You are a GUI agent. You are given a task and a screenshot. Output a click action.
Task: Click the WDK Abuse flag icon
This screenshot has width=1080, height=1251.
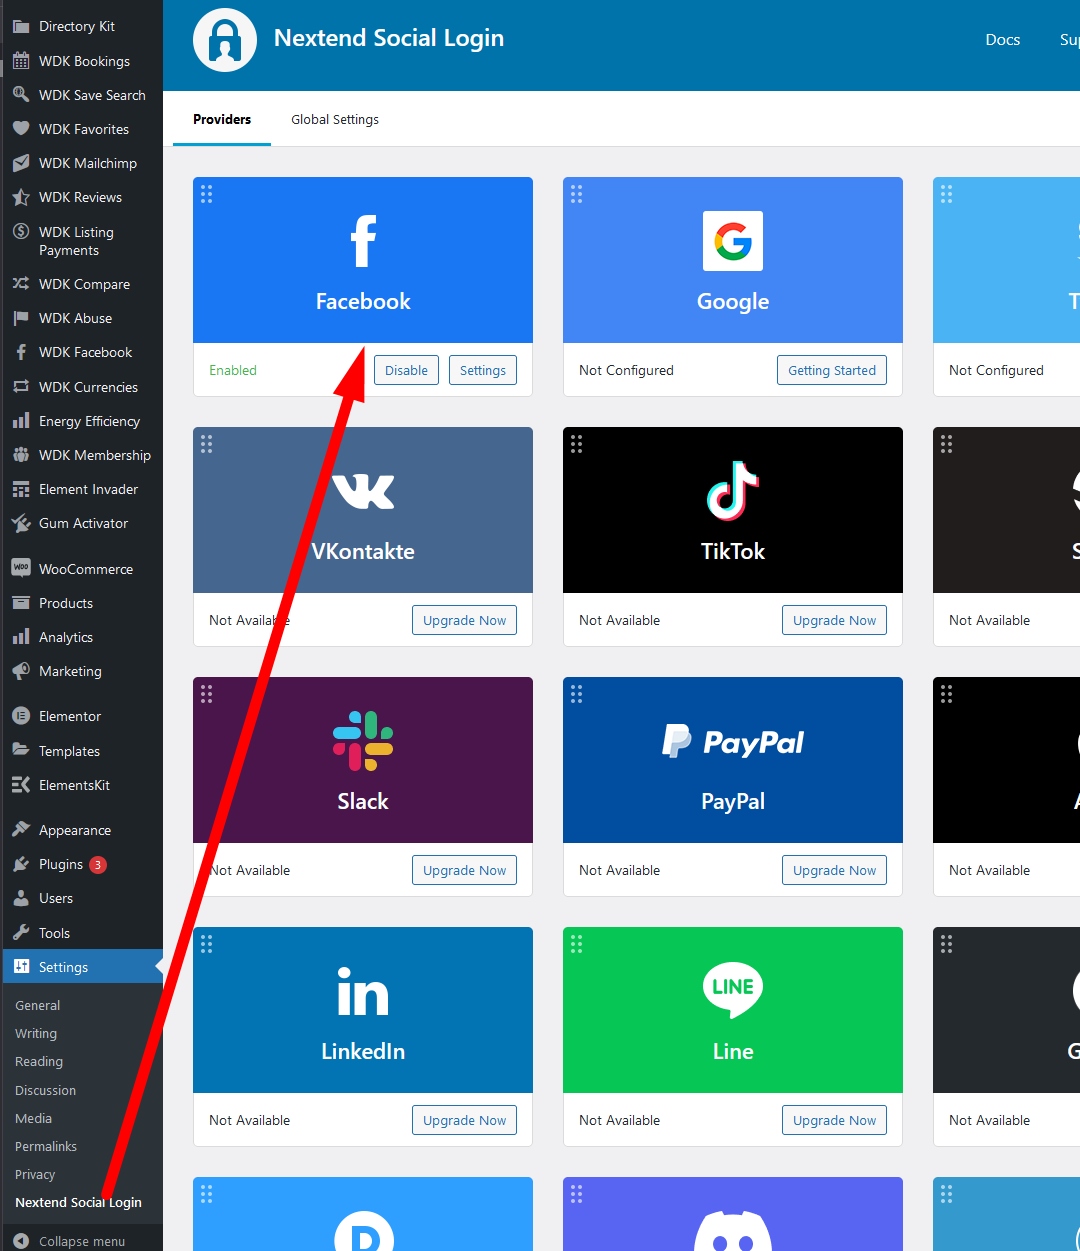pyautogui.click(x=21, y=318)
